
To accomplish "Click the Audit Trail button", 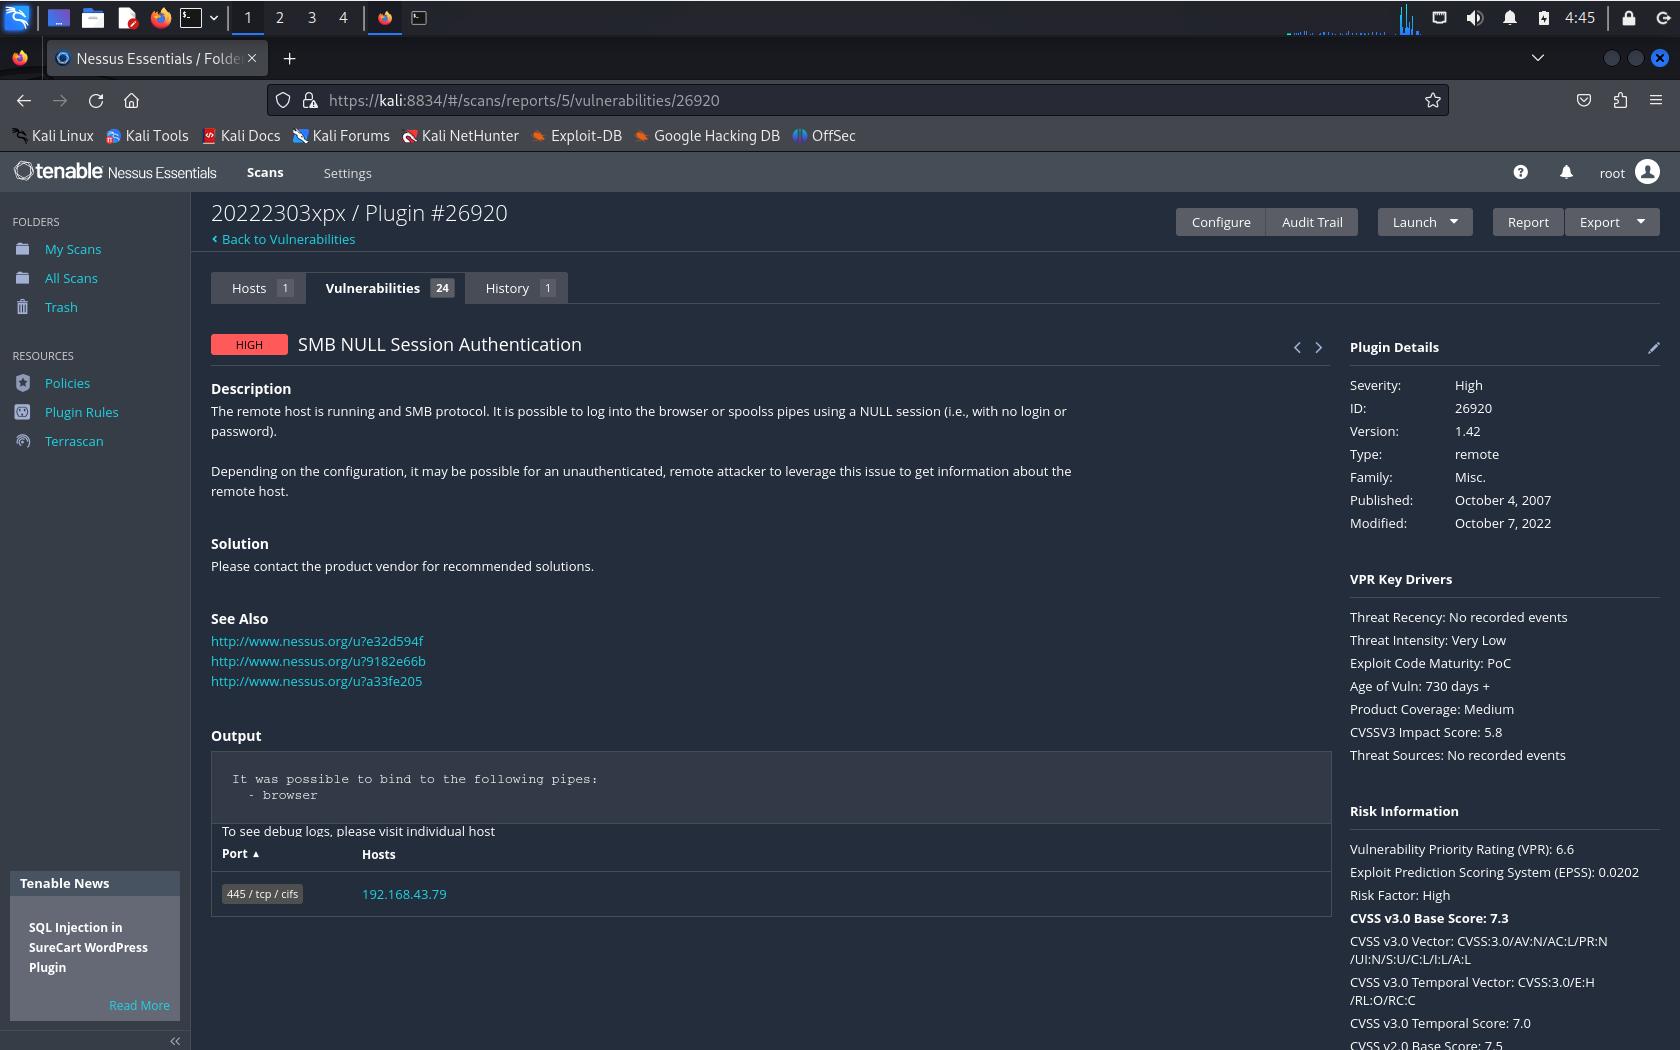I will 1312,222.
